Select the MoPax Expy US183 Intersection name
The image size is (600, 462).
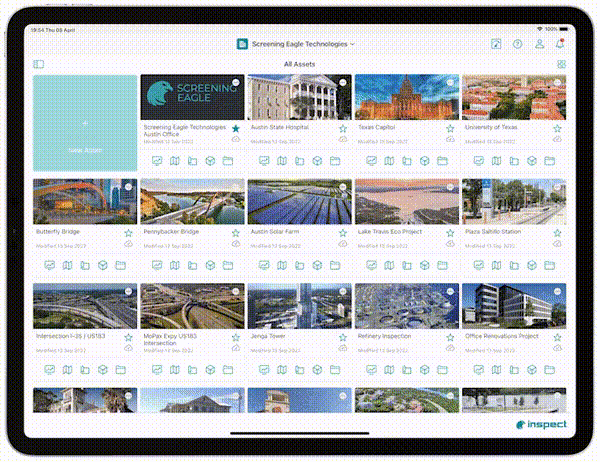tap(170, 340)
